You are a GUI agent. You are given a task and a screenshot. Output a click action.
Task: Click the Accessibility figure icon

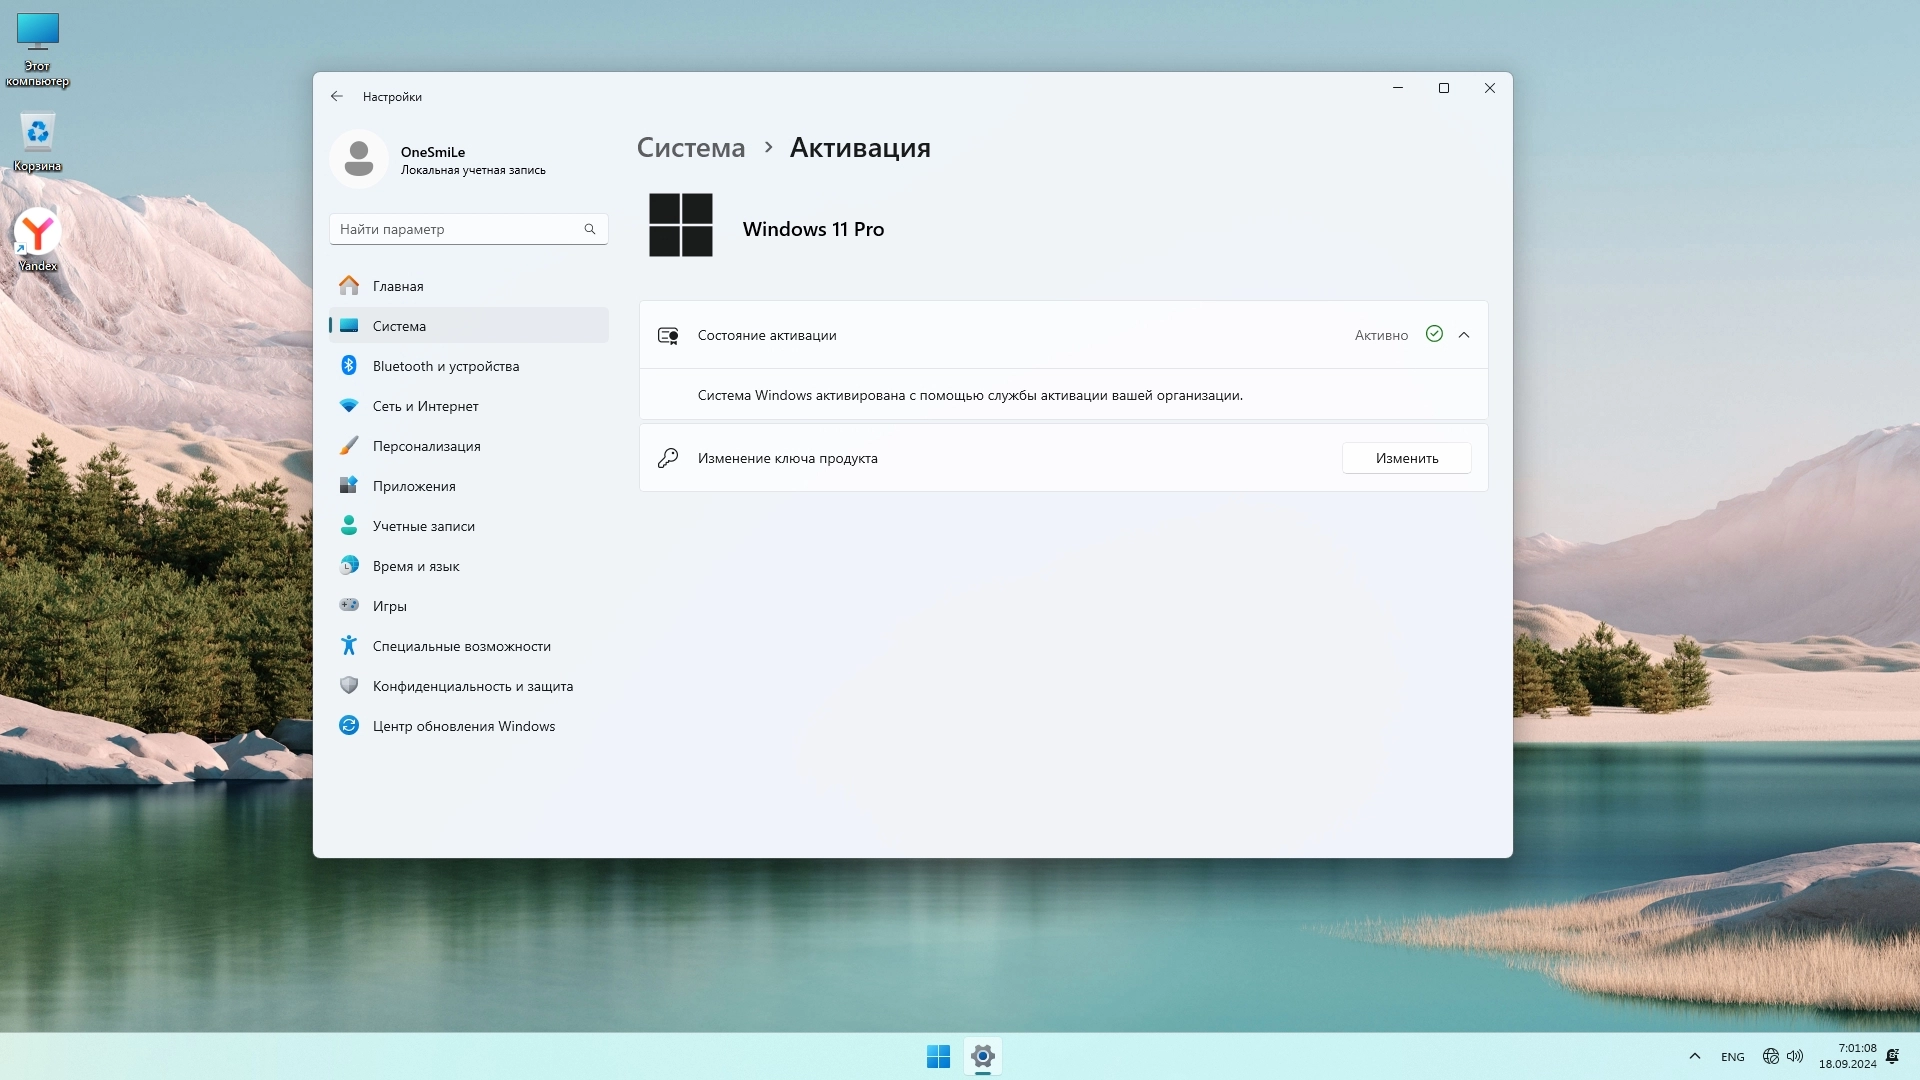tap(348, 646)
